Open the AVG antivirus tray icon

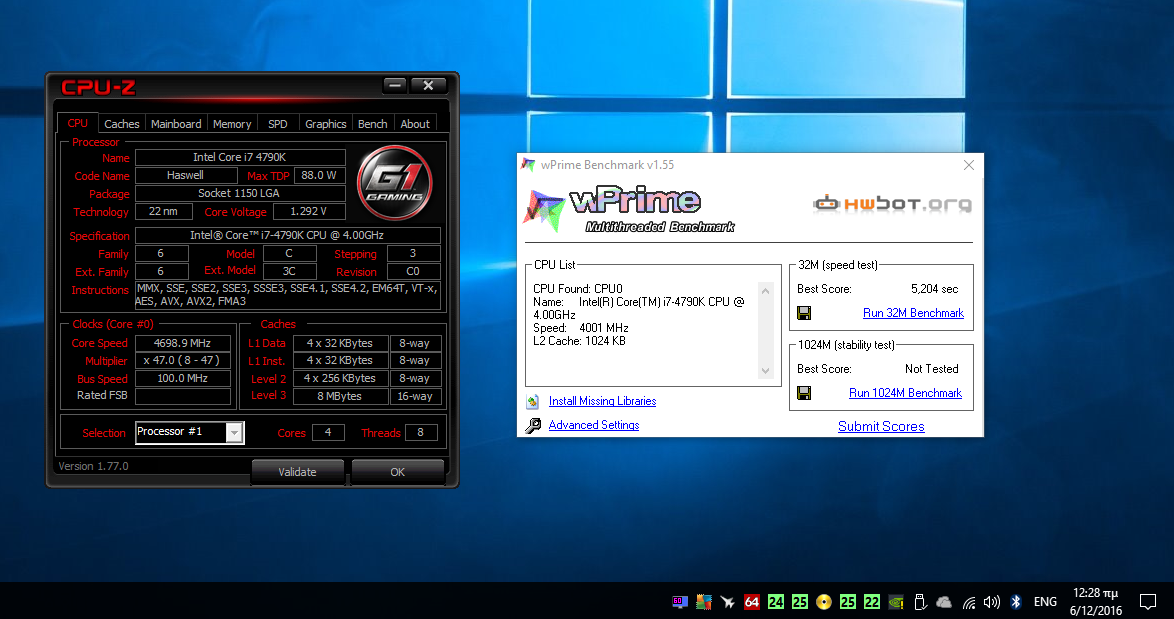point(703,602)
